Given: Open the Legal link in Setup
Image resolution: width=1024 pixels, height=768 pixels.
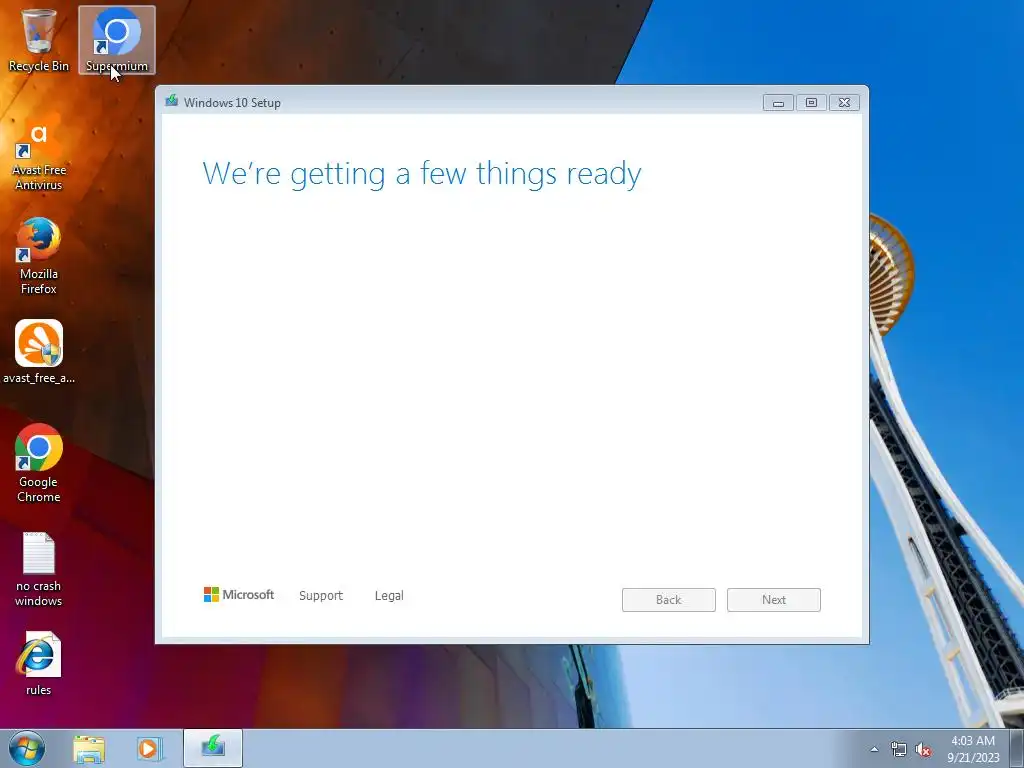Looking at the screenshot, I should tap(389, 596).
